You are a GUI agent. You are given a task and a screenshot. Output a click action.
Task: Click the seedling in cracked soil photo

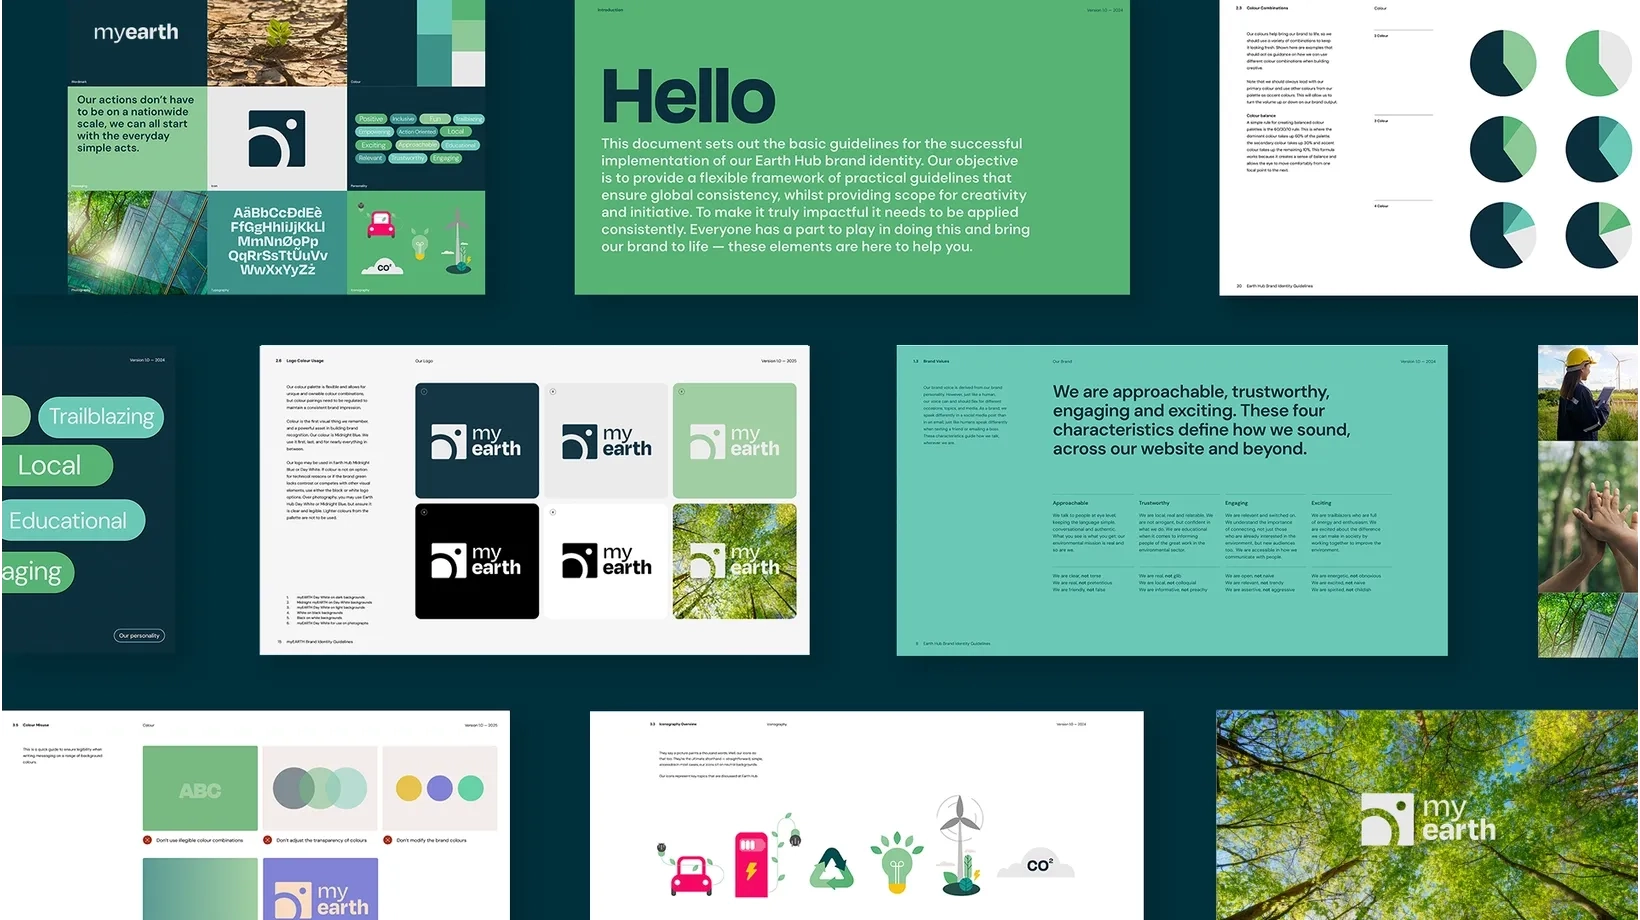(x=277, y=42)
